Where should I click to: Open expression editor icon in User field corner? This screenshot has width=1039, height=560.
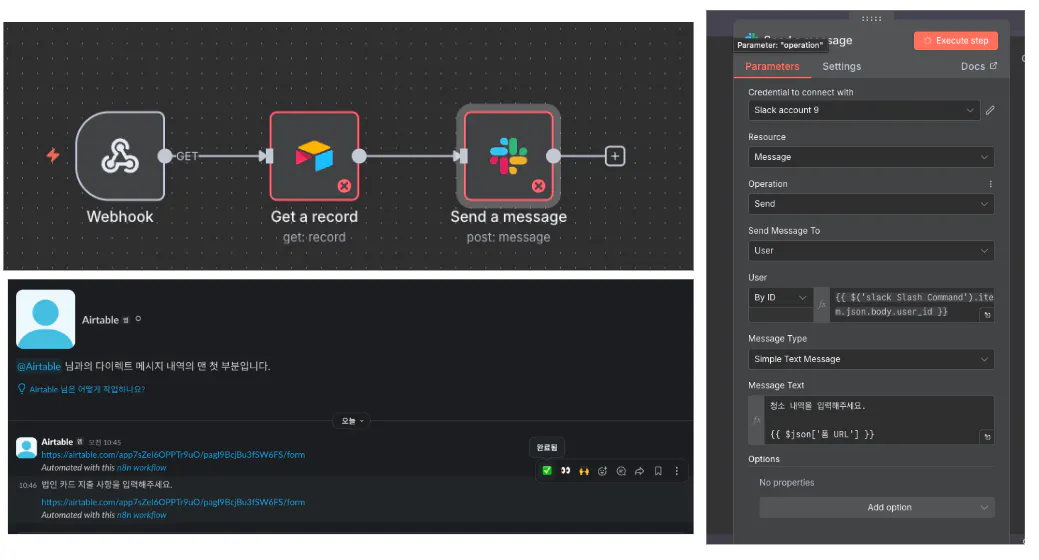pyautogui.click(x=987, y=315)
